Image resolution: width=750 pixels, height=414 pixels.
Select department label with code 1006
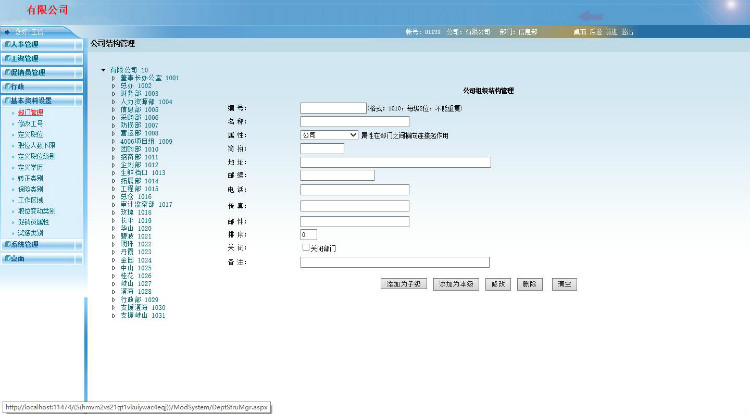click(139, 117)
